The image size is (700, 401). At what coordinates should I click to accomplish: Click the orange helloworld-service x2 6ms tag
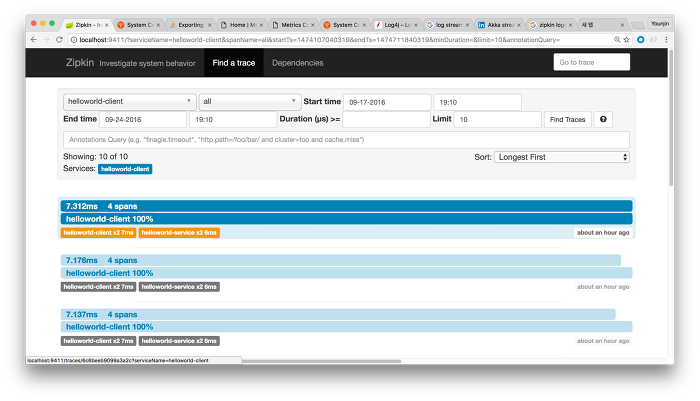point(179,232)
